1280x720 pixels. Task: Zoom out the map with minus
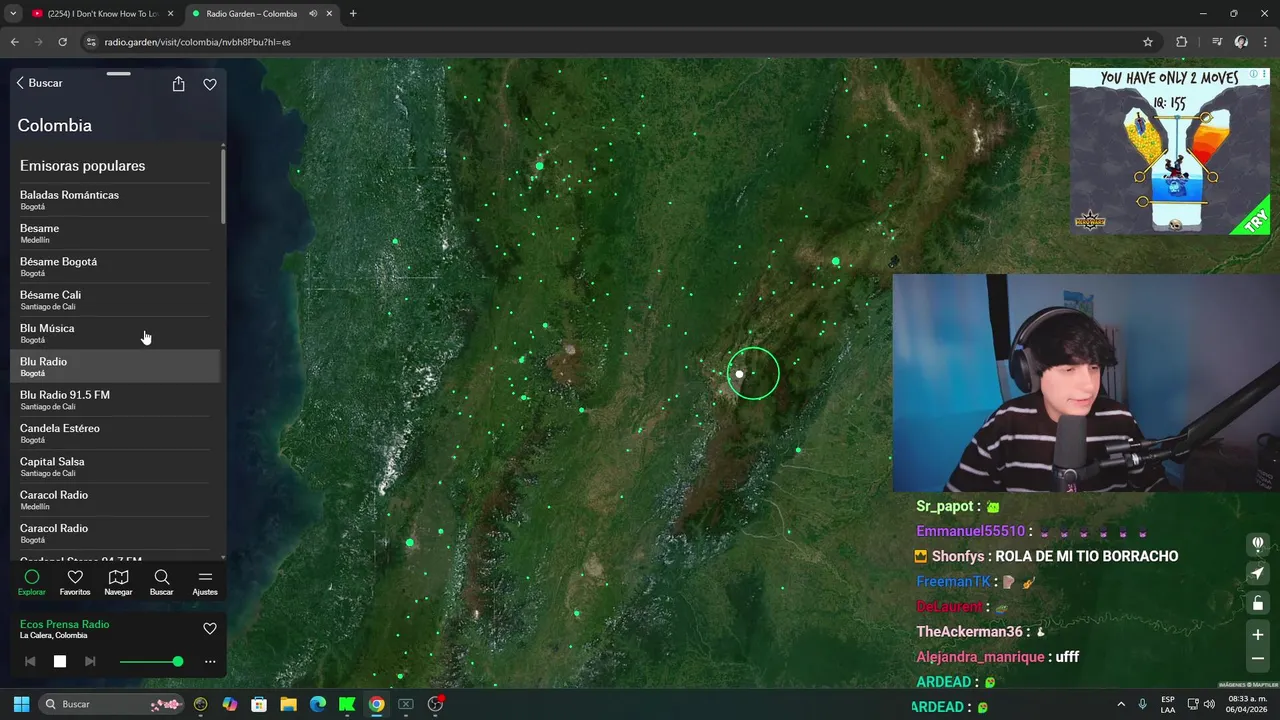pos(1258,659)
